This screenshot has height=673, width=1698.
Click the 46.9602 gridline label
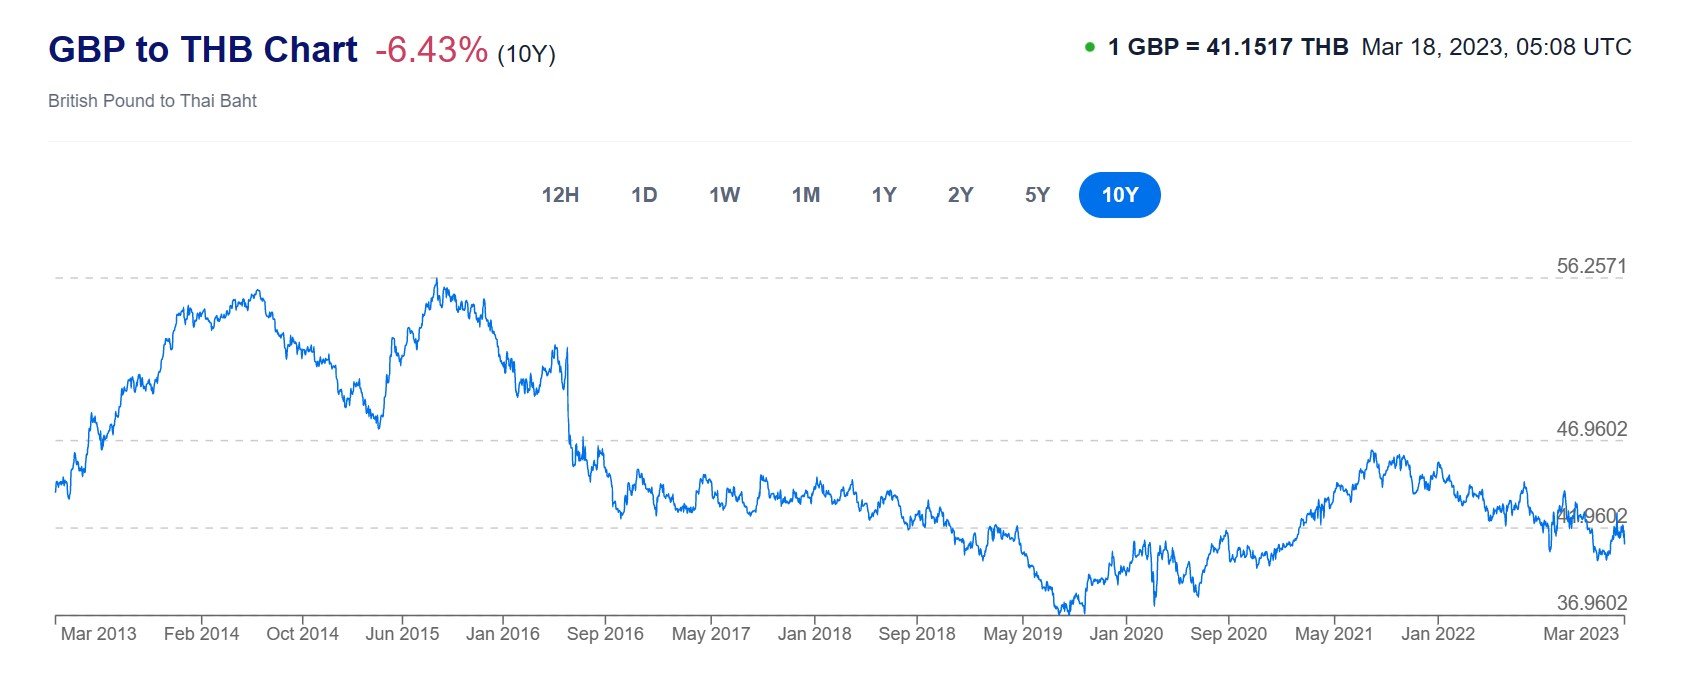(x=1592, y=429)
